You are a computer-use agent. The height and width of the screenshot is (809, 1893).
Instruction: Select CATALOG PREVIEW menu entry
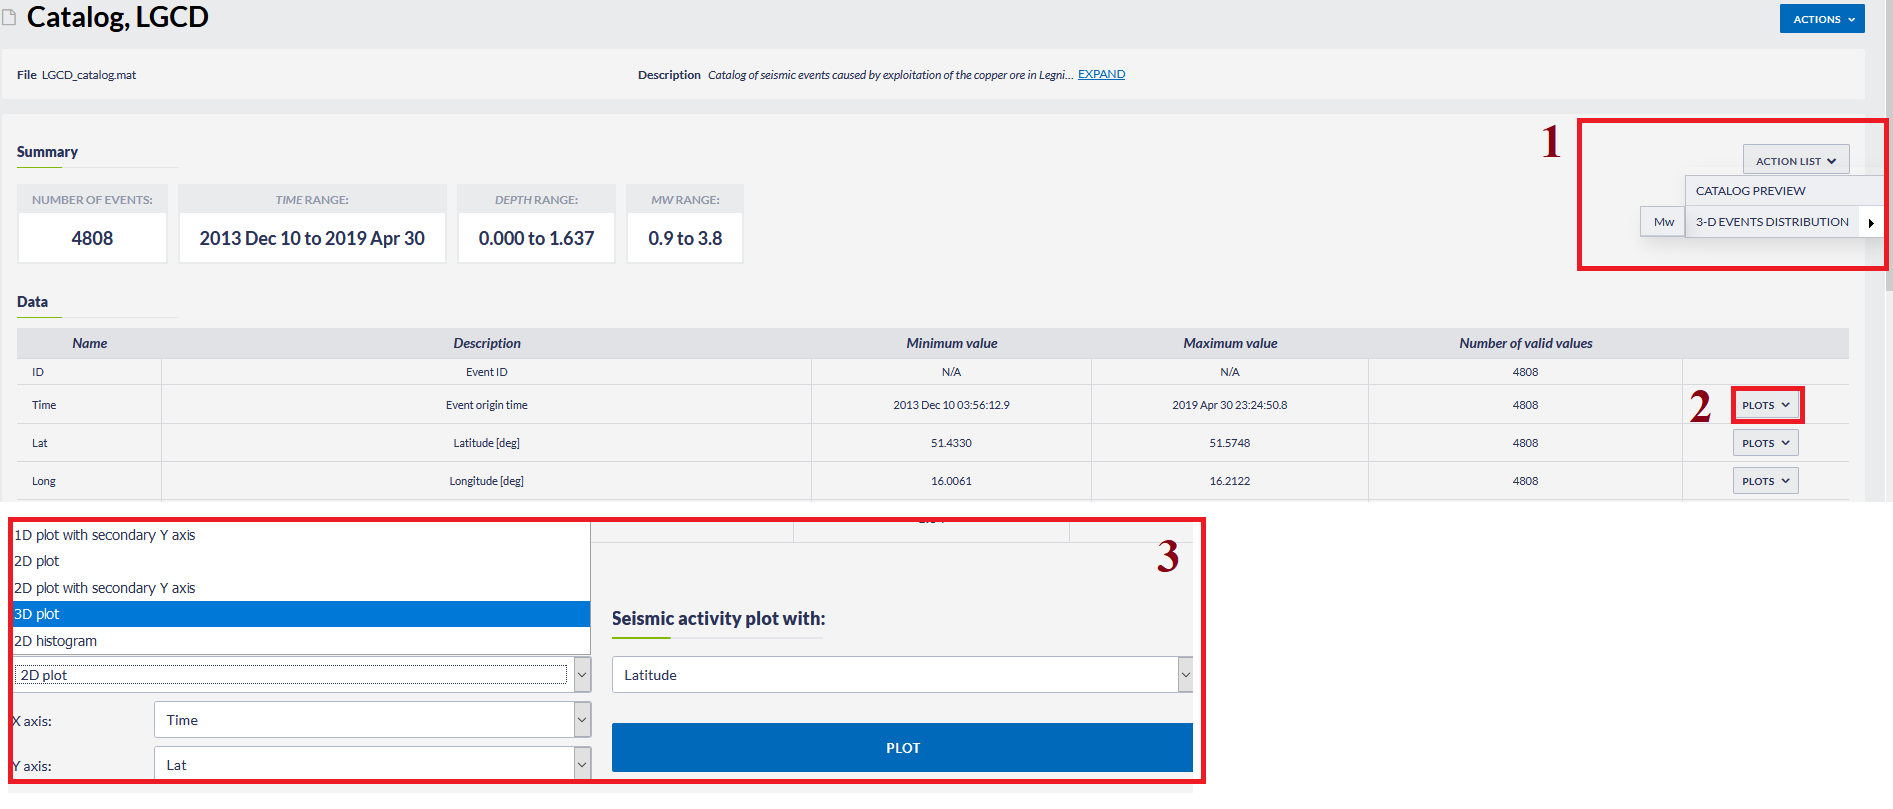[x=1750, y=191]
